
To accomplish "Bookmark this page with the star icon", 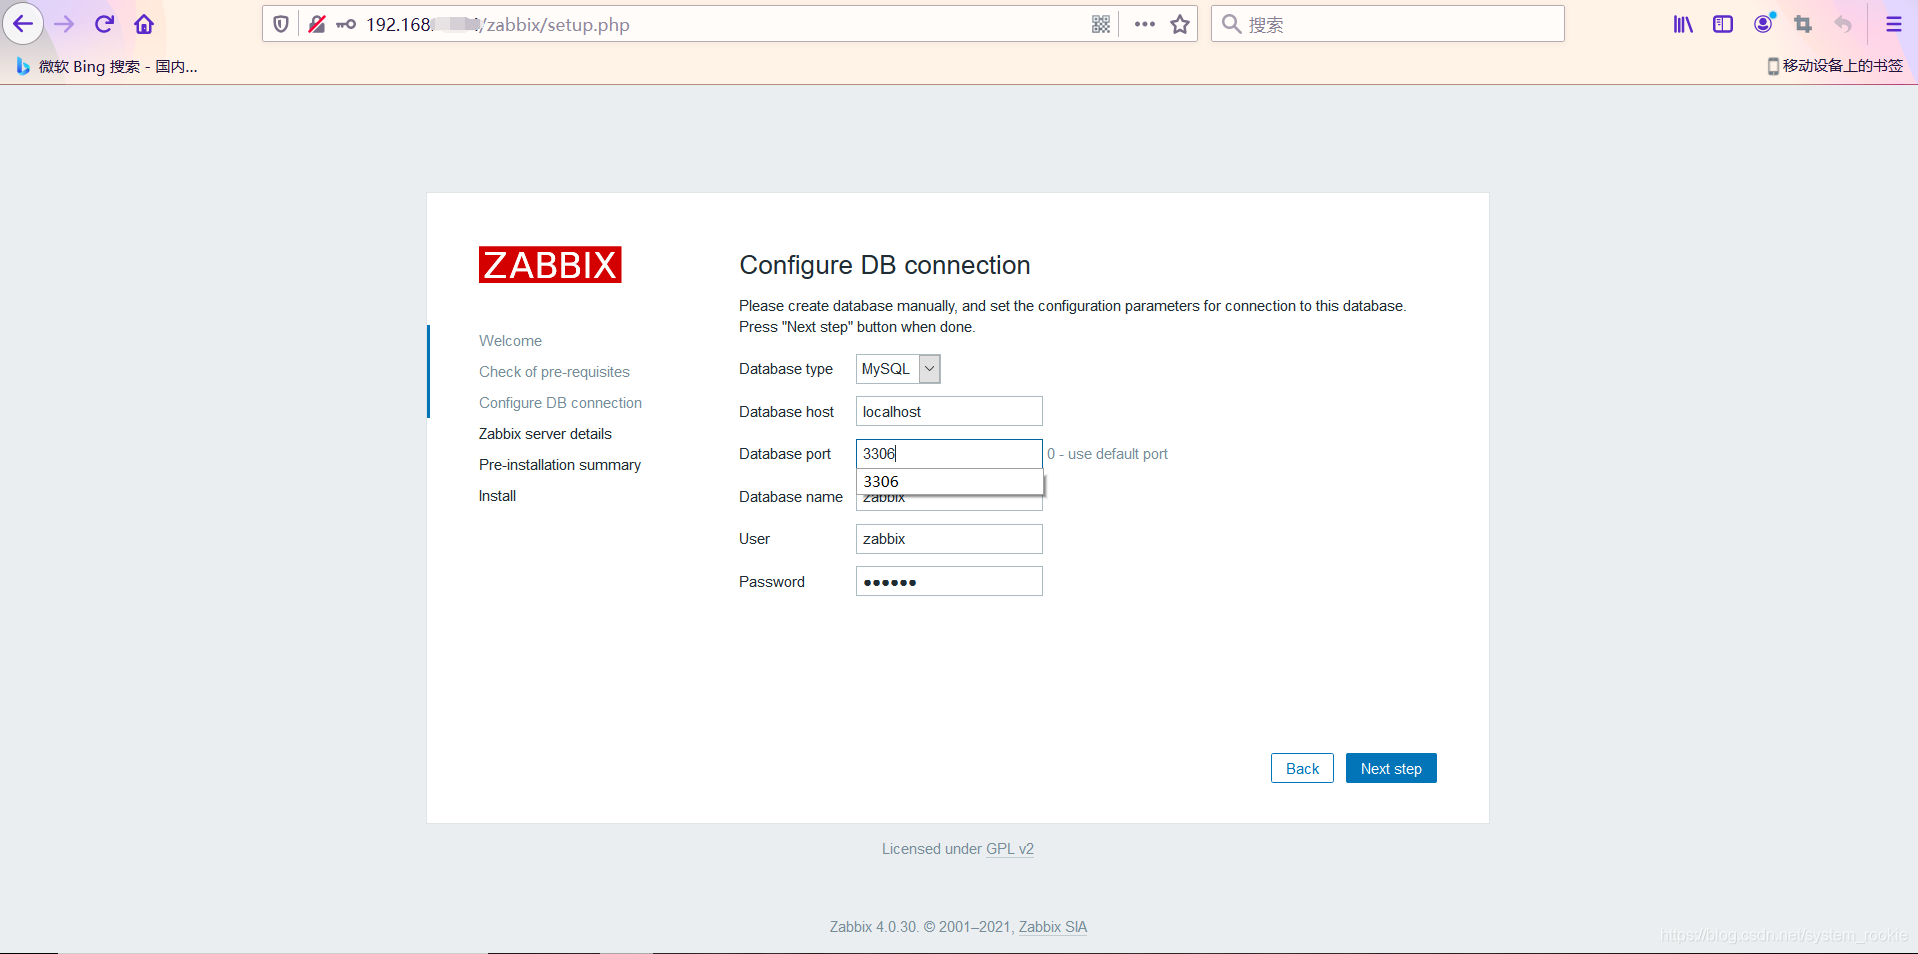I will pos(1180,24).
